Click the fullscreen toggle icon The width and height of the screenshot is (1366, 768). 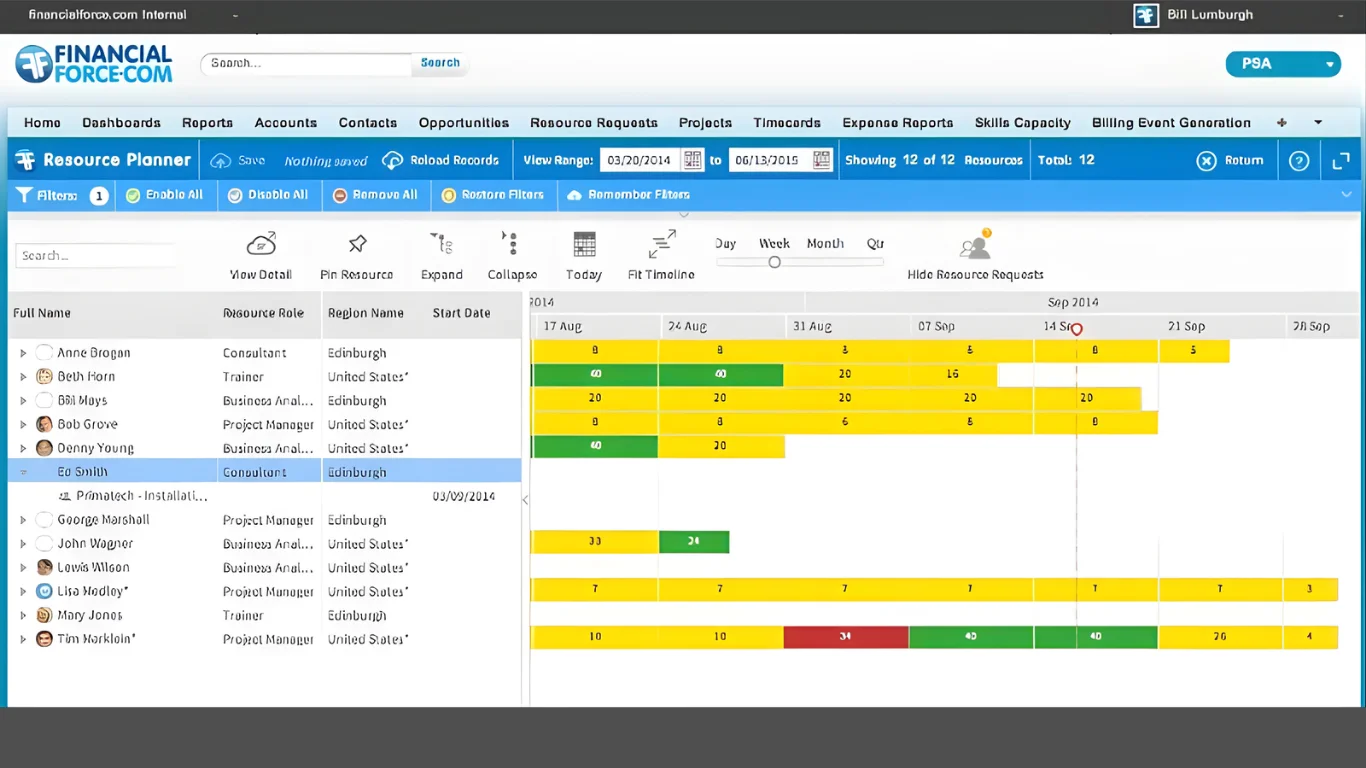pyautogui.click(x=1341, y=160)
